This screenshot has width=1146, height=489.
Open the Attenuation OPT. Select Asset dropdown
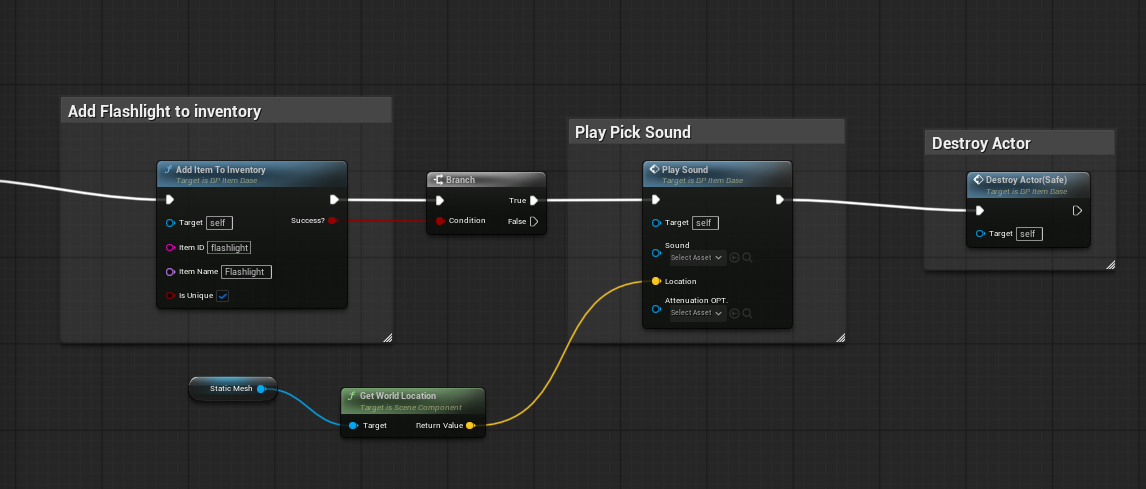pyautogui.click(x=698, y=313)
